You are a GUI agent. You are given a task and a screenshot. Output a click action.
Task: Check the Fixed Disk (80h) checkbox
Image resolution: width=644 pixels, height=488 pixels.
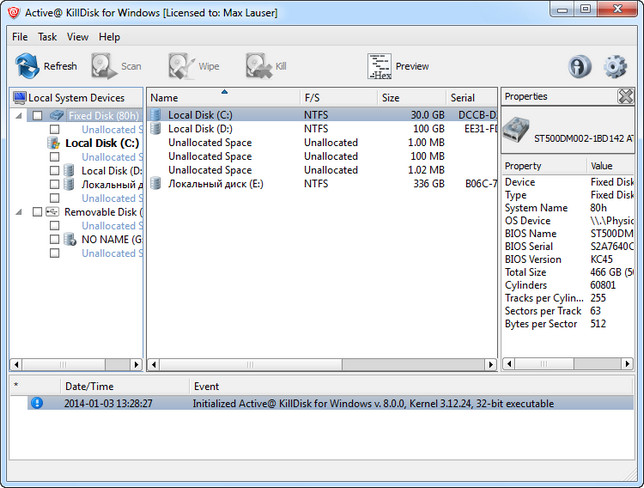click(37, 115)
